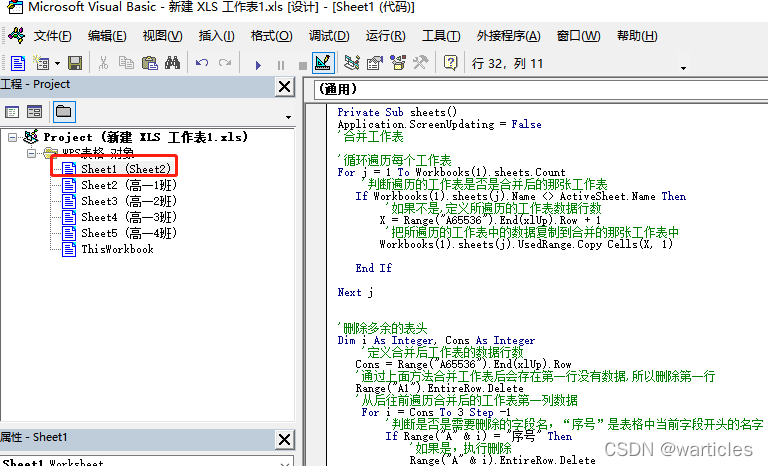768x466 pixels.
Task: Open the 插入(I) menu
Action: point(216,36)
